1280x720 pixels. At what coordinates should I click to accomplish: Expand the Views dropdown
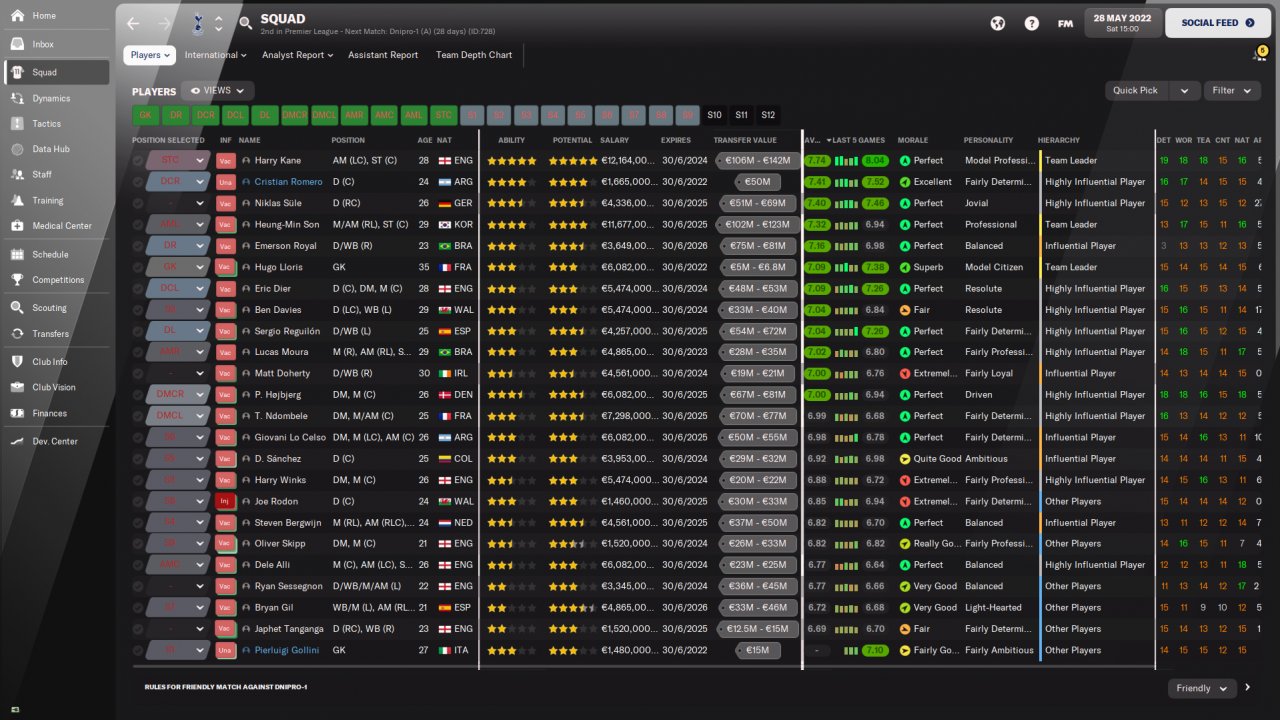click(x=217, y=91)
